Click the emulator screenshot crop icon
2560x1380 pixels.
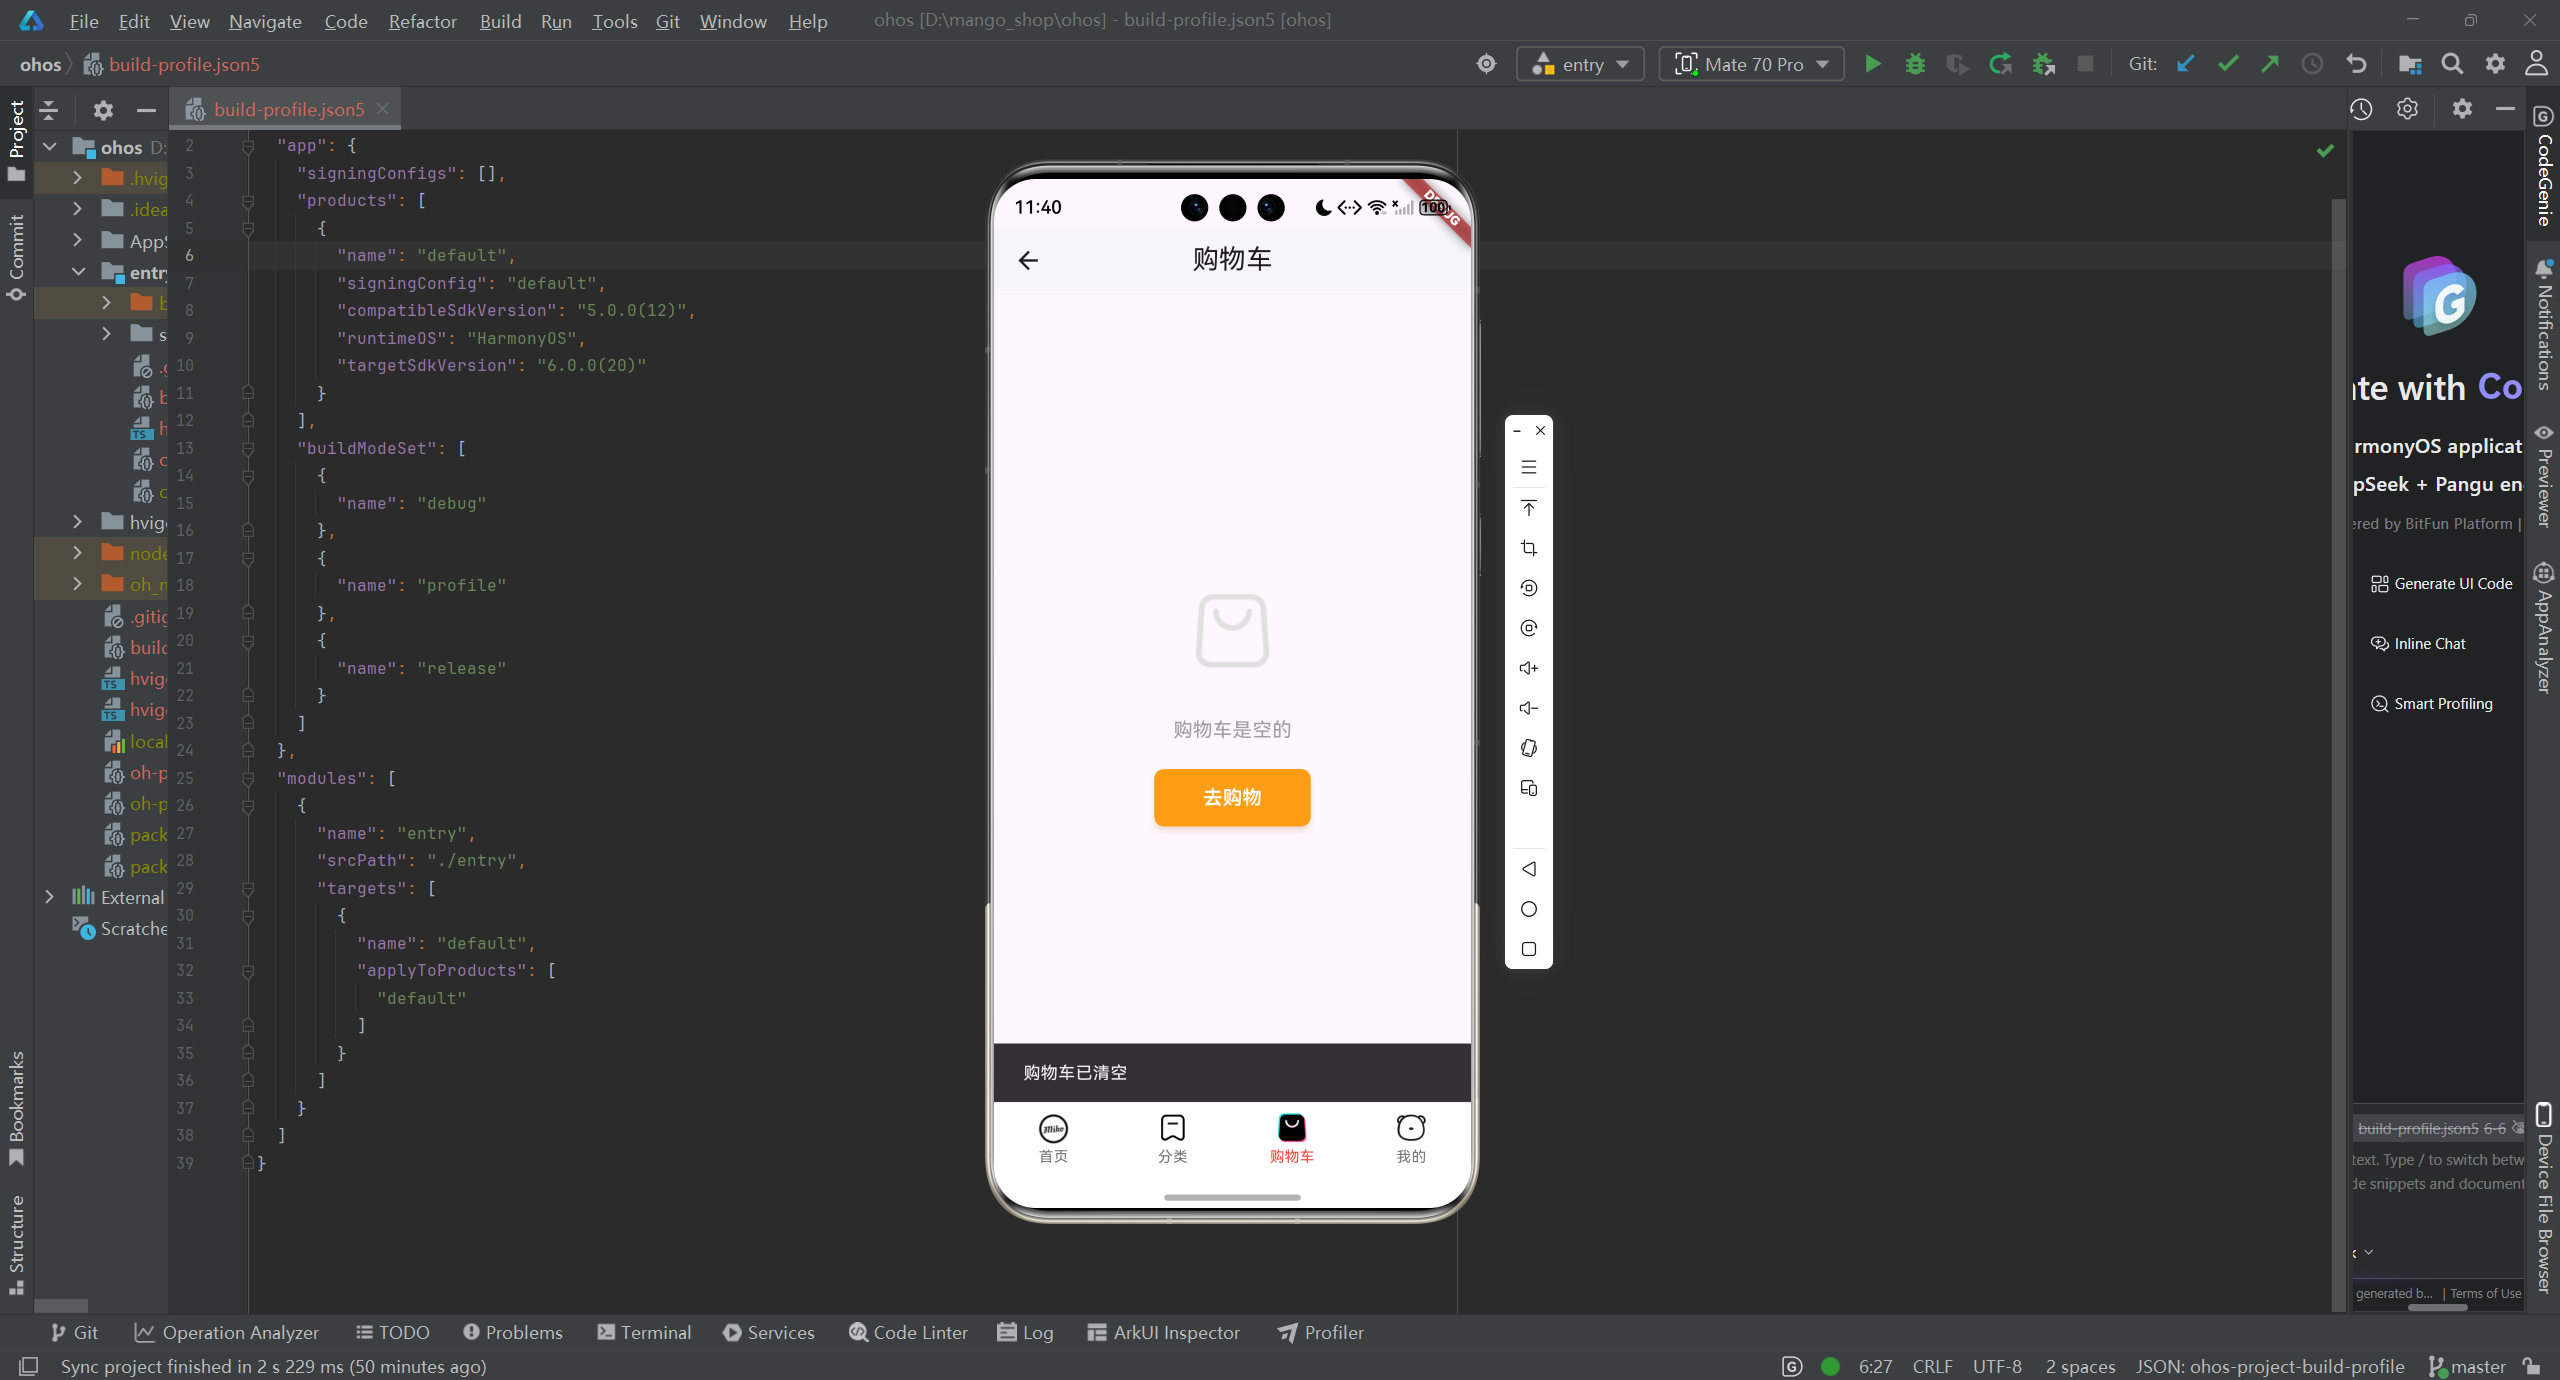(x=1528, y=548)
